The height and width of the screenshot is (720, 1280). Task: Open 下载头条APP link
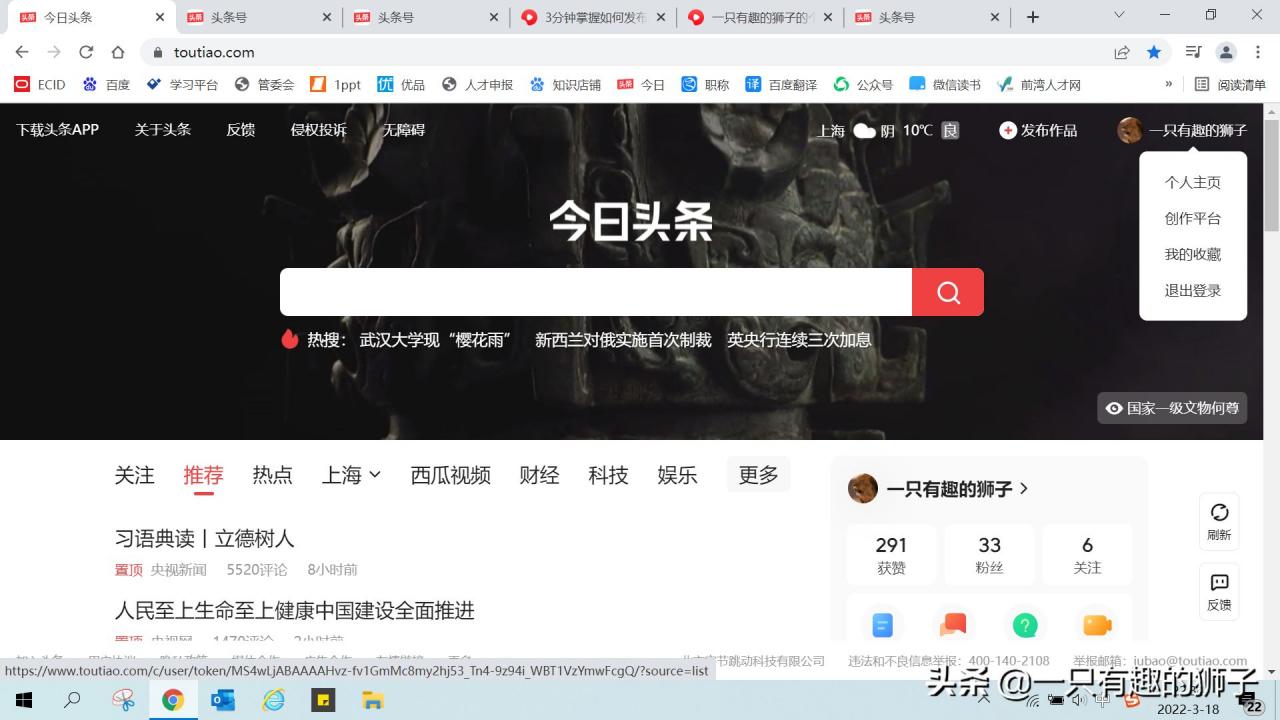(x=57, y=130)
